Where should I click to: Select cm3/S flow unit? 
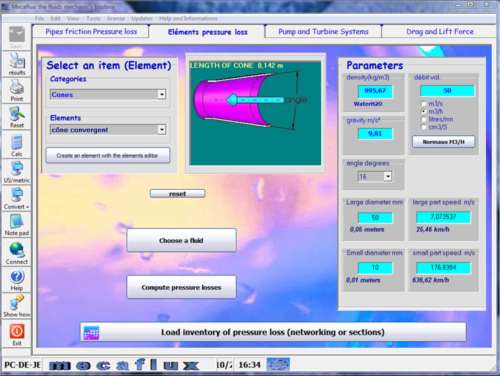[424, 127]
